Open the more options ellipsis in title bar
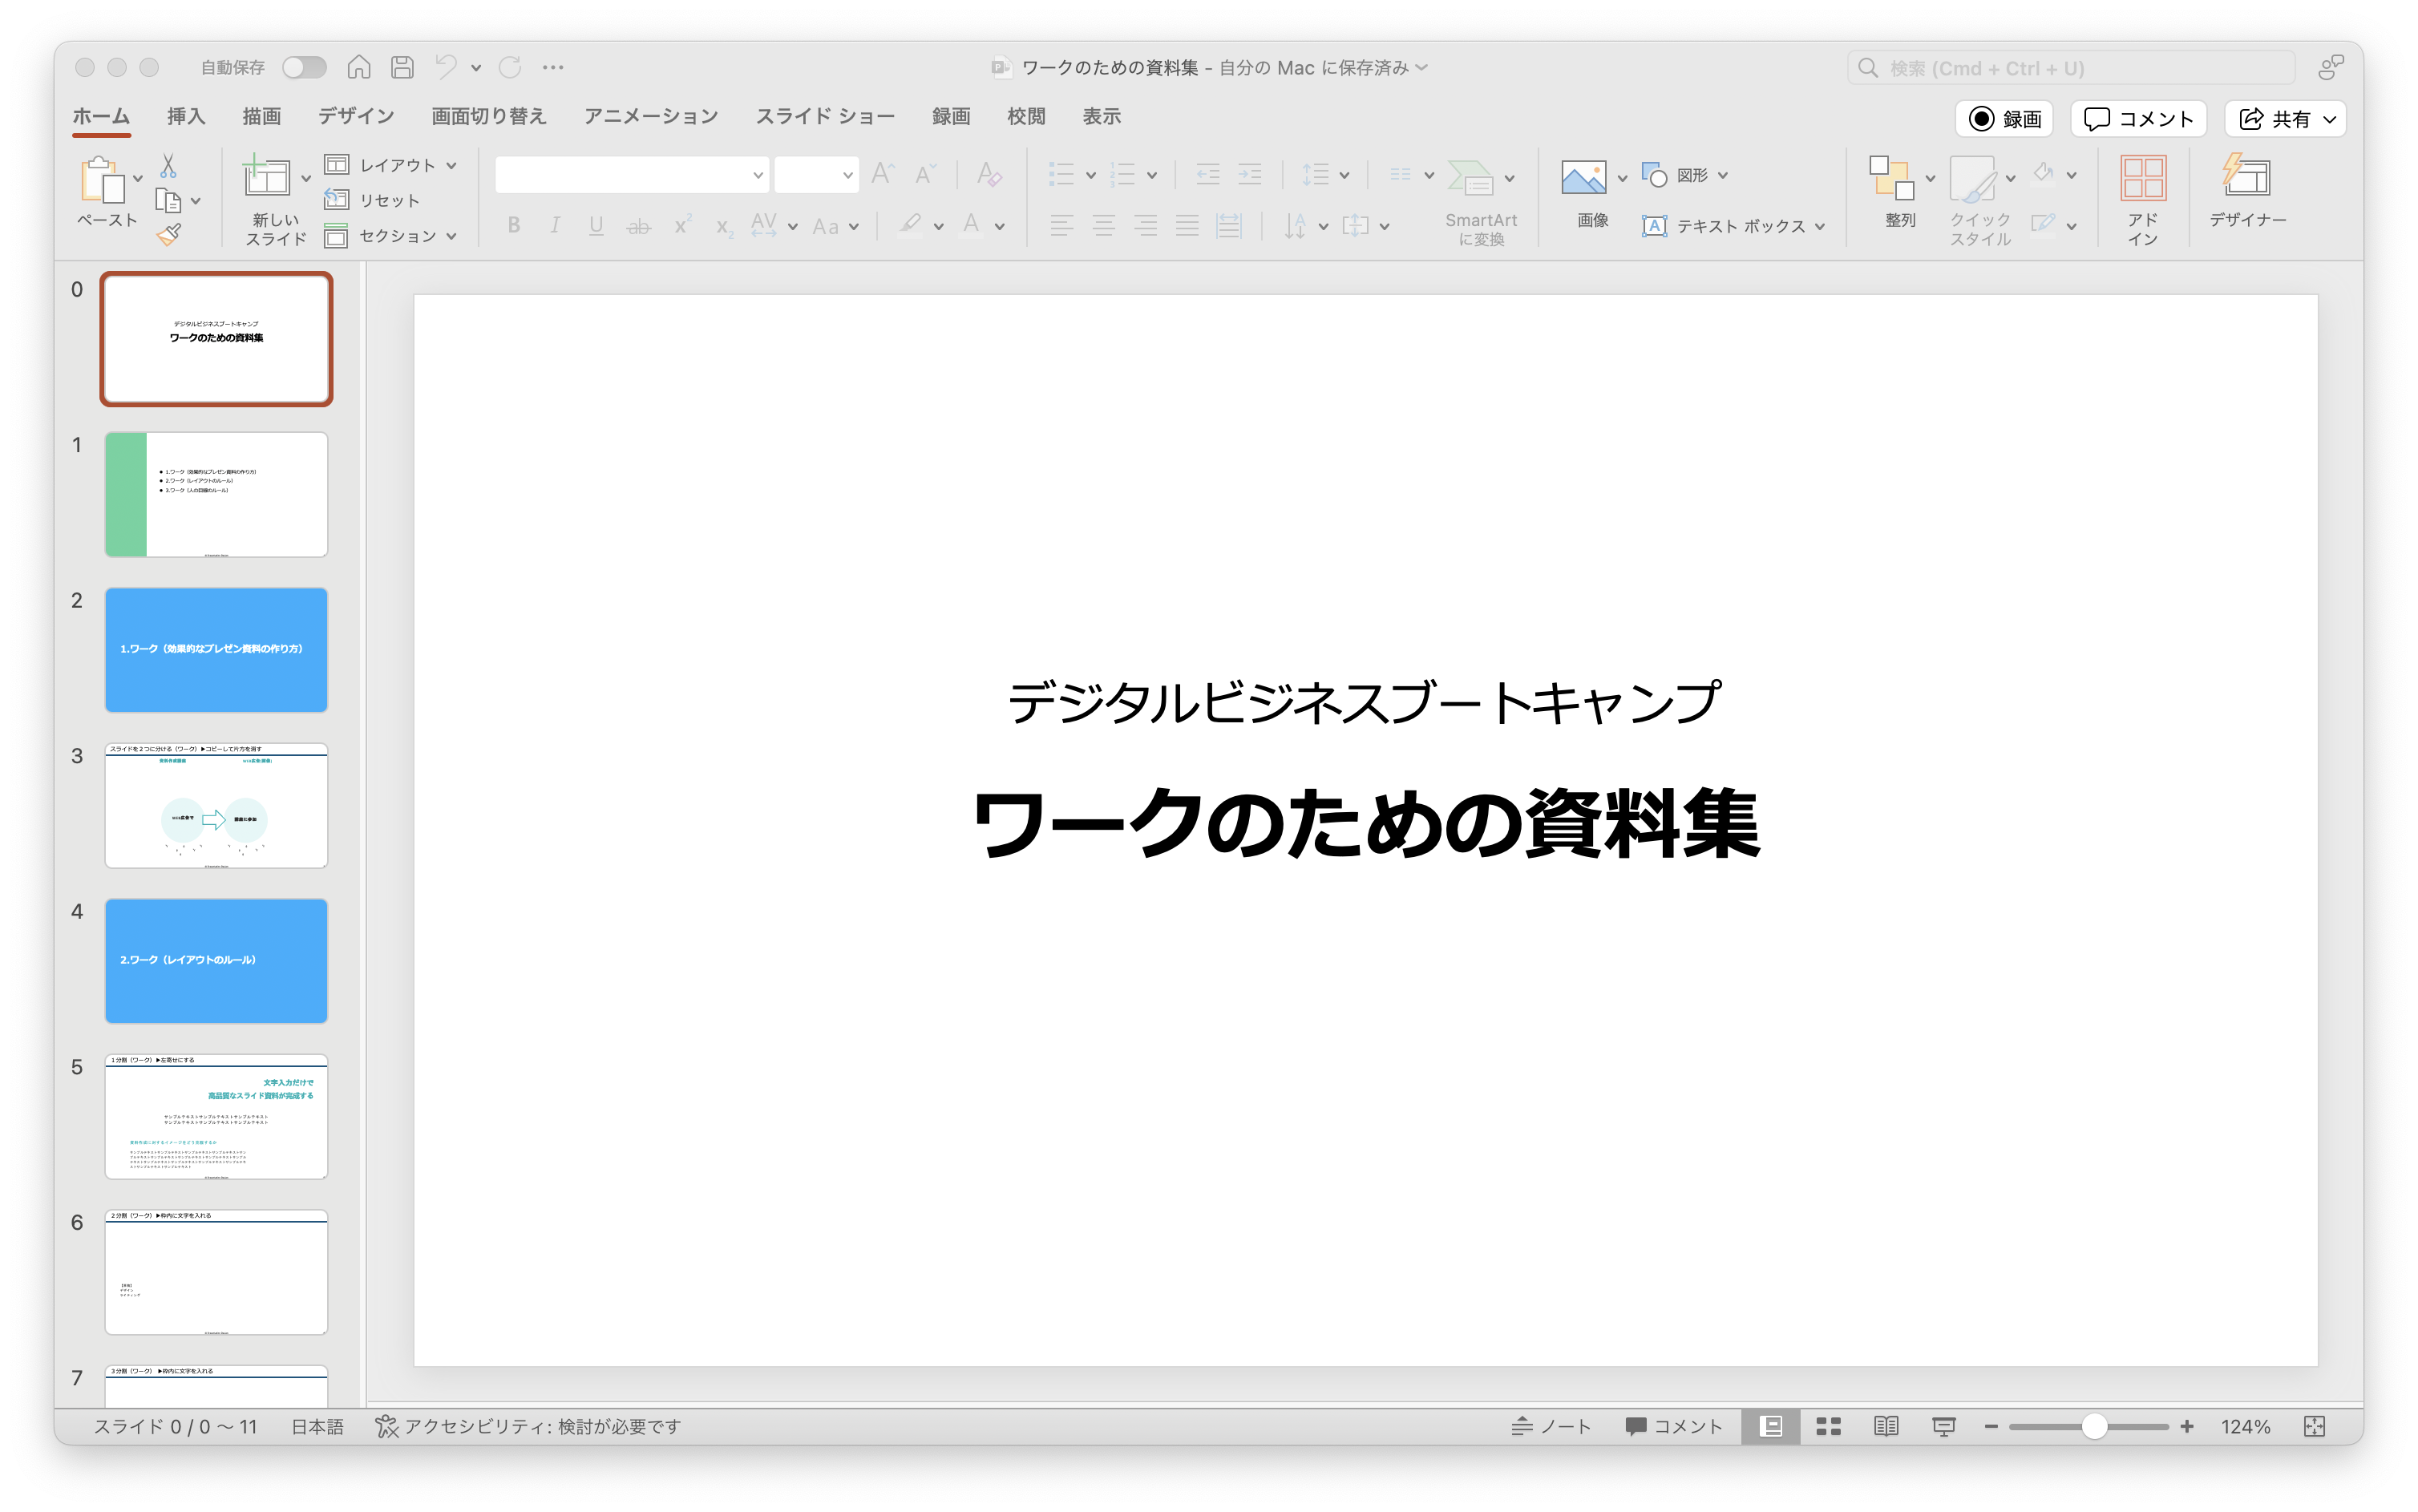Image resolution: width=2418 pixels, height=1512 pixels. pyautogui.click(x=553, y=67)
